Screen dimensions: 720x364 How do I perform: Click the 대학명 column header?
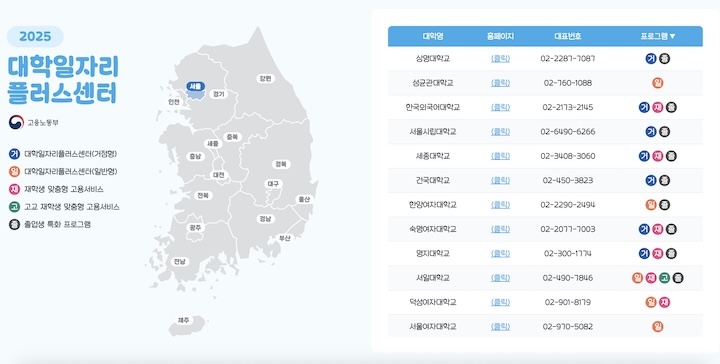pyautogui.click(x=433, y=36)
